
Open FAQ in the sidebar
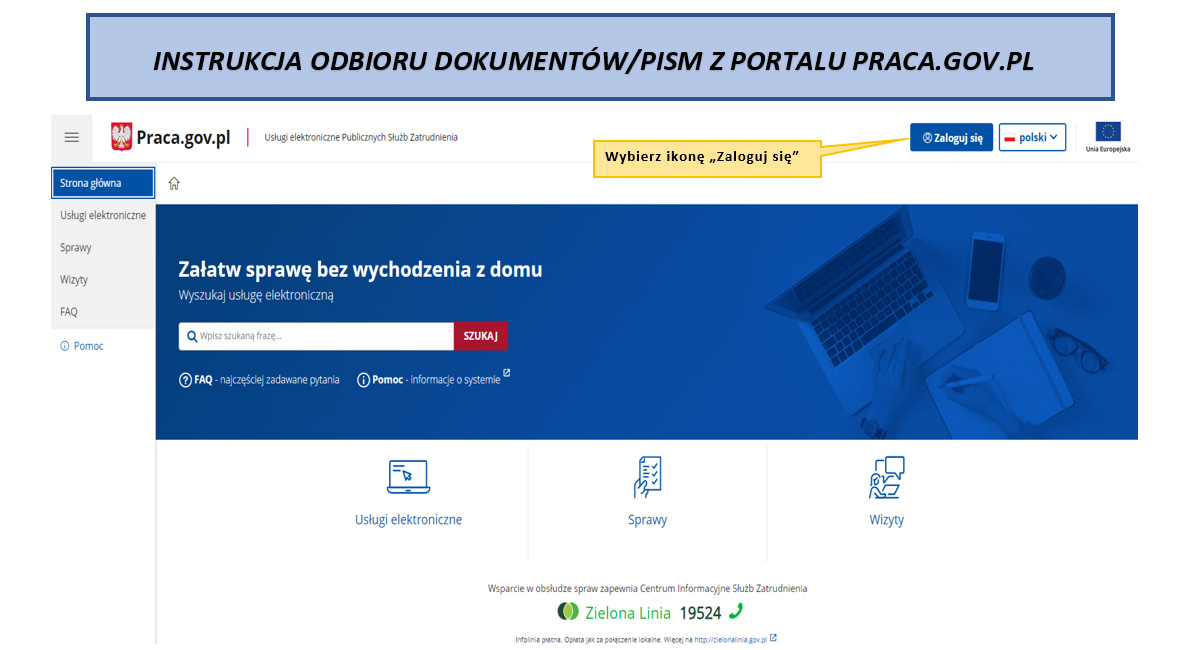(x=103, y=311)
